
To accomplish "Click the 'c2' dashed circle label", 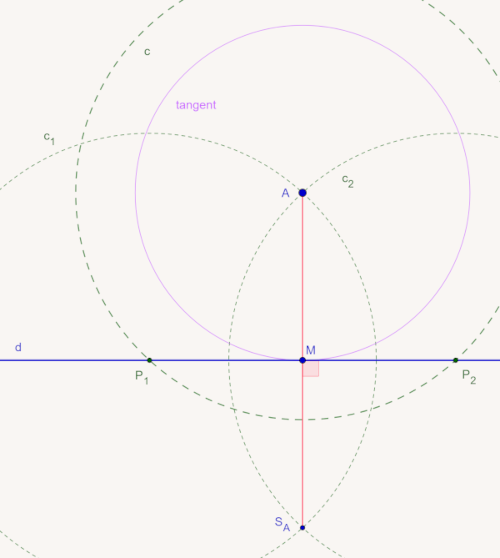I will 348,181.
